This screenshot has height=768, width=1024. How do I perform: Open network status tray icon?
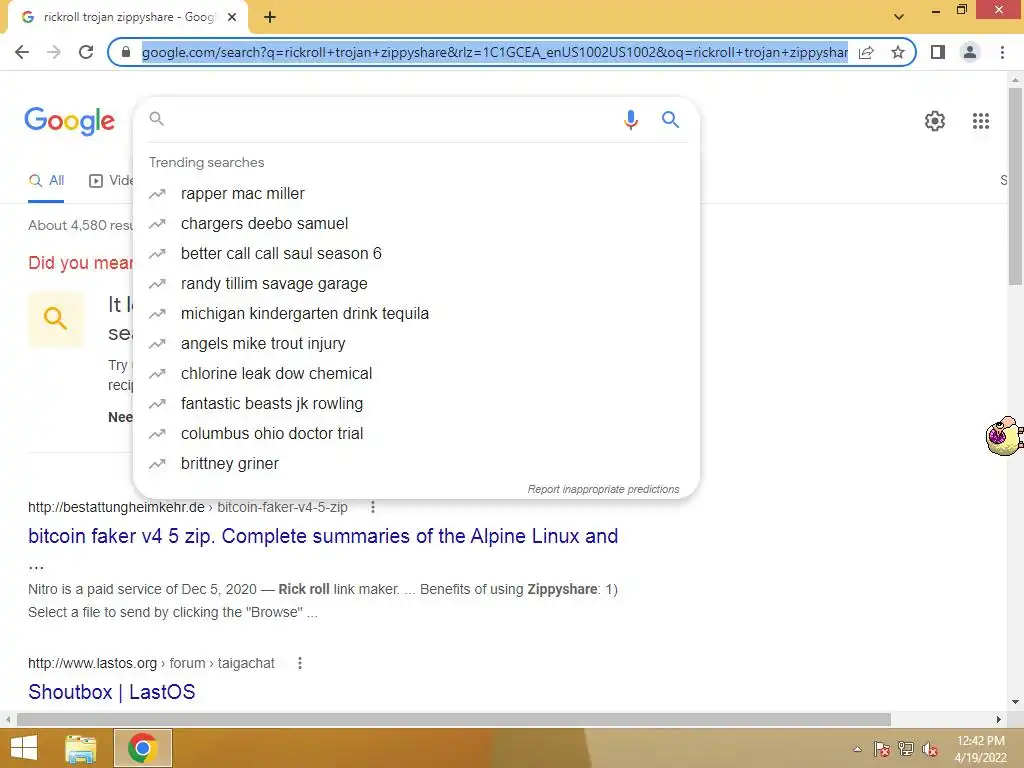(906, 749)
